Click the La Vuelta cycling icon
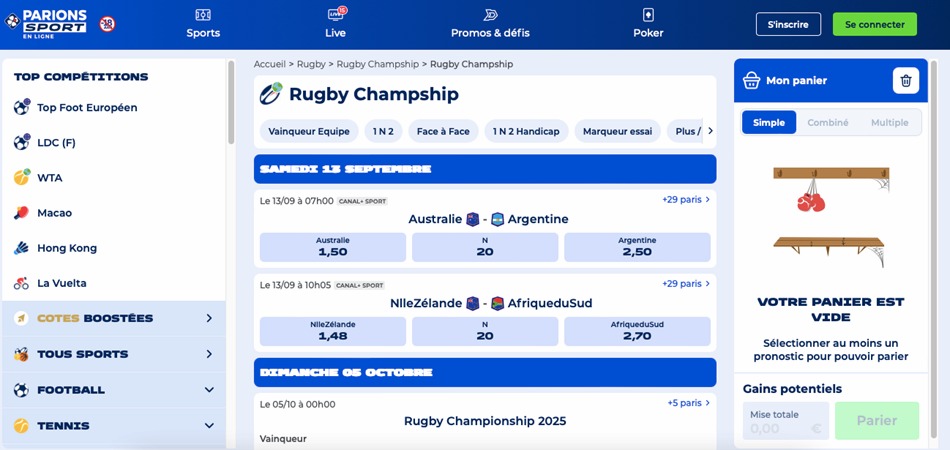 click(22, 283)
